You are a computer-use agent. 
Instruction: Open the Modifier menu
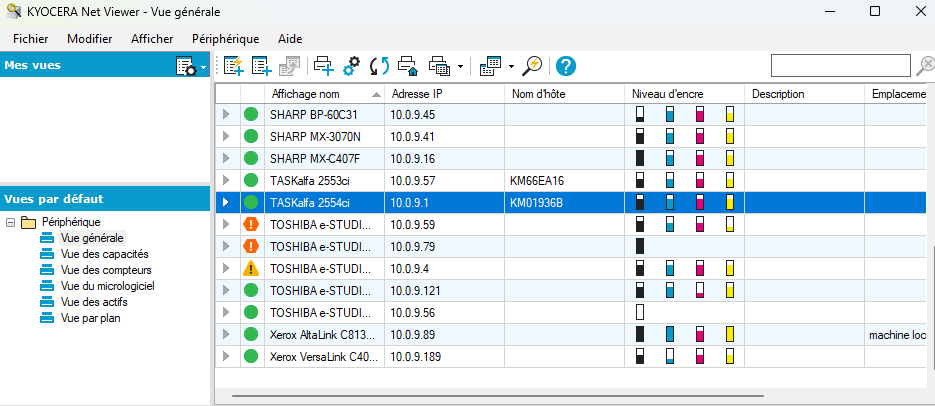[89, 39]
